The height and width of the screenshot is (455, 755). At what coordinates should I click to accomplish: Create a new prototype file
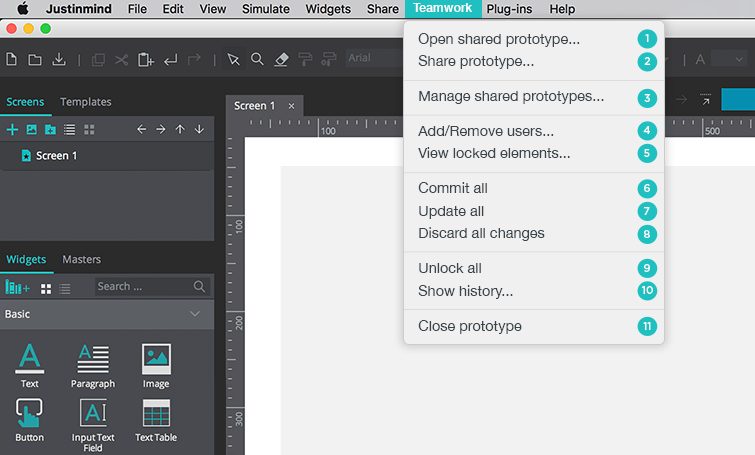pos(12,60)
